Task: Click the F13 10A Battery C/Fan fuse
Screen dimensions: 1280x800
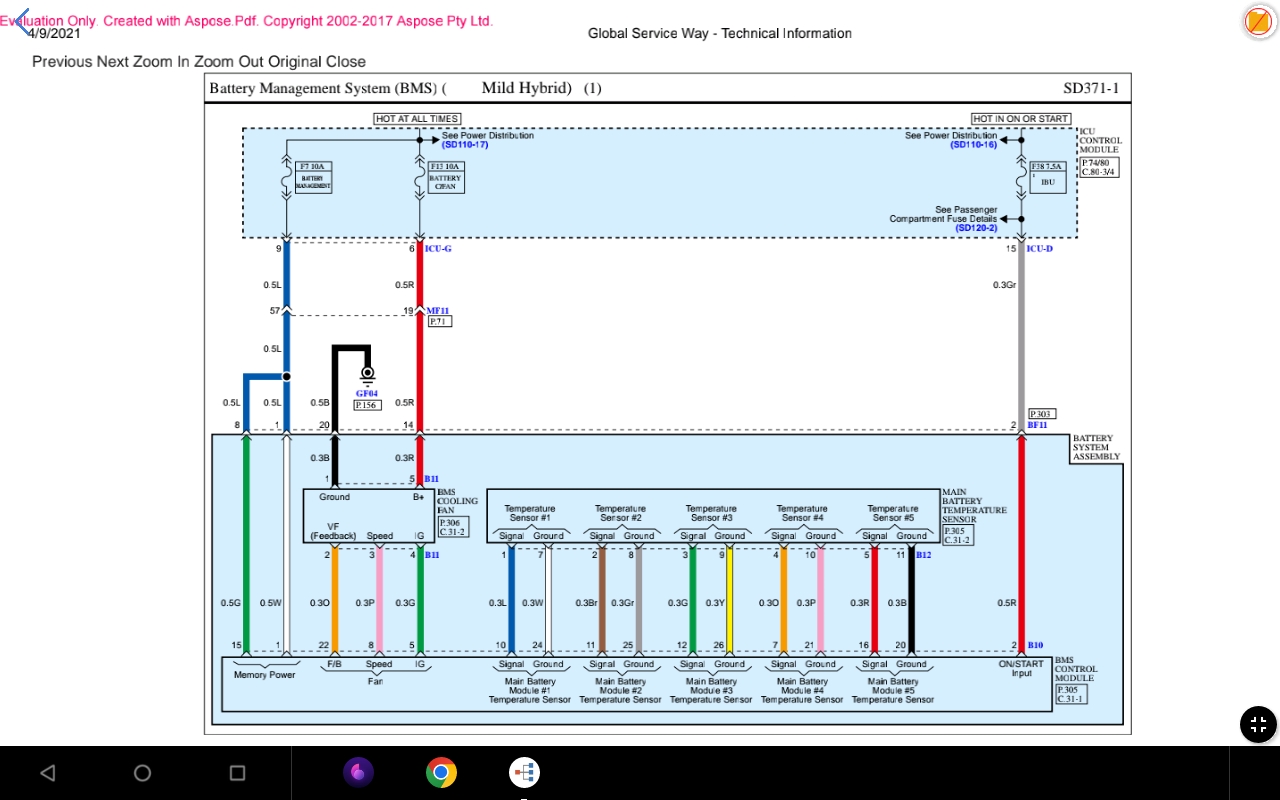Action: 445,177
